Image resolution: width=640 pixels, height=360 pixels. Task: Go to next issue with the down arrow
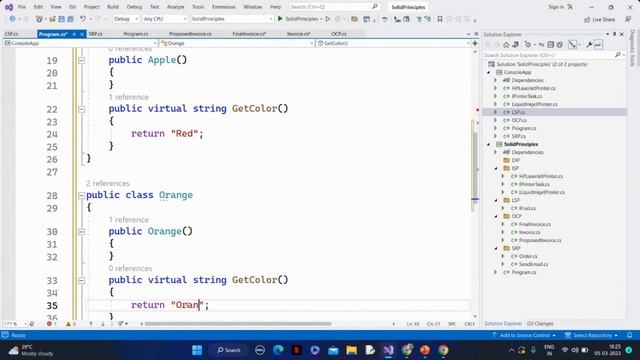coord(103,324)
